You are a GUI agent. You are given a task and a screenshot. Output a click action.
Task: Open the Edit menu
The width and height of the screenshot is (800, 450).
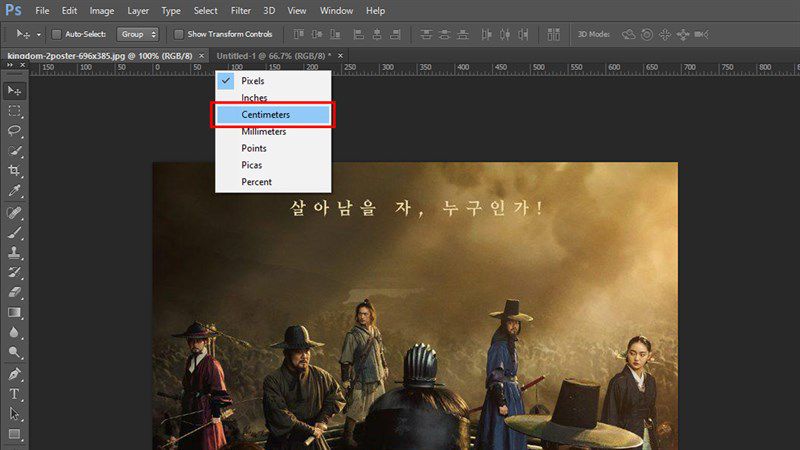[69, 10]
